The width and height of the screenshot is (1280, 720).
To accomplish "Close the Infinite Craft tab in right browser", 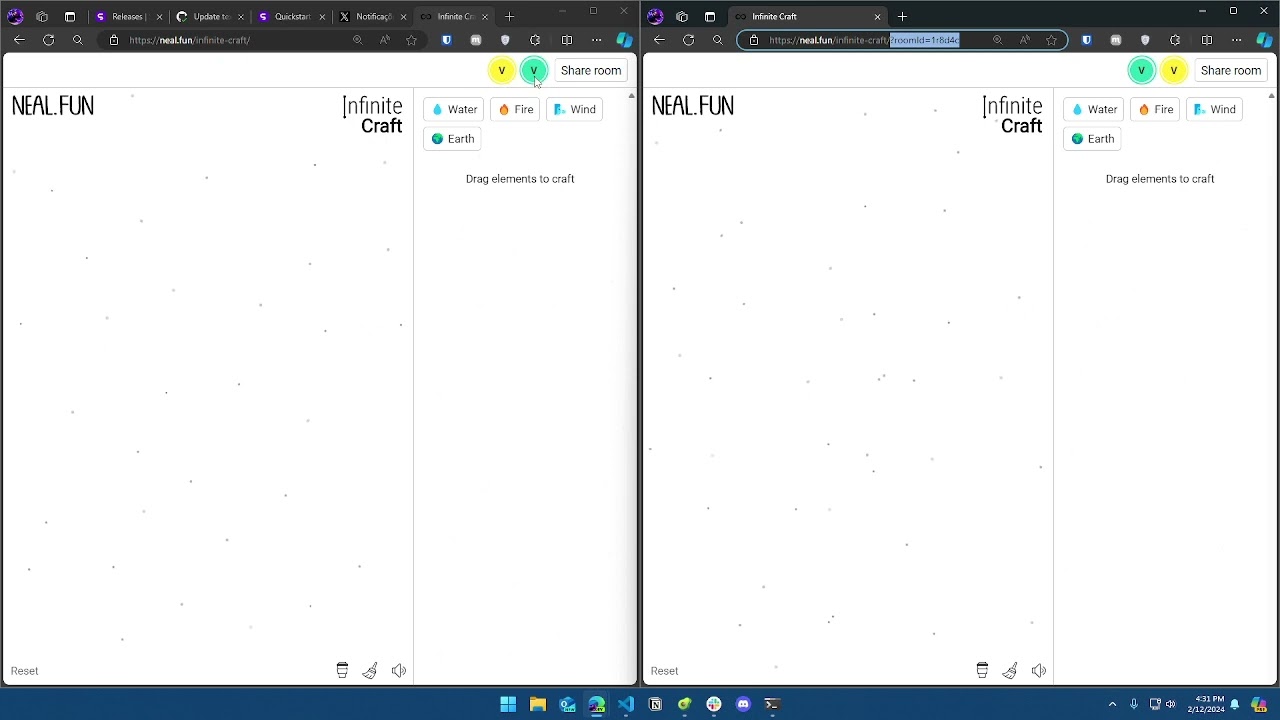I will (x=877, y=17).
